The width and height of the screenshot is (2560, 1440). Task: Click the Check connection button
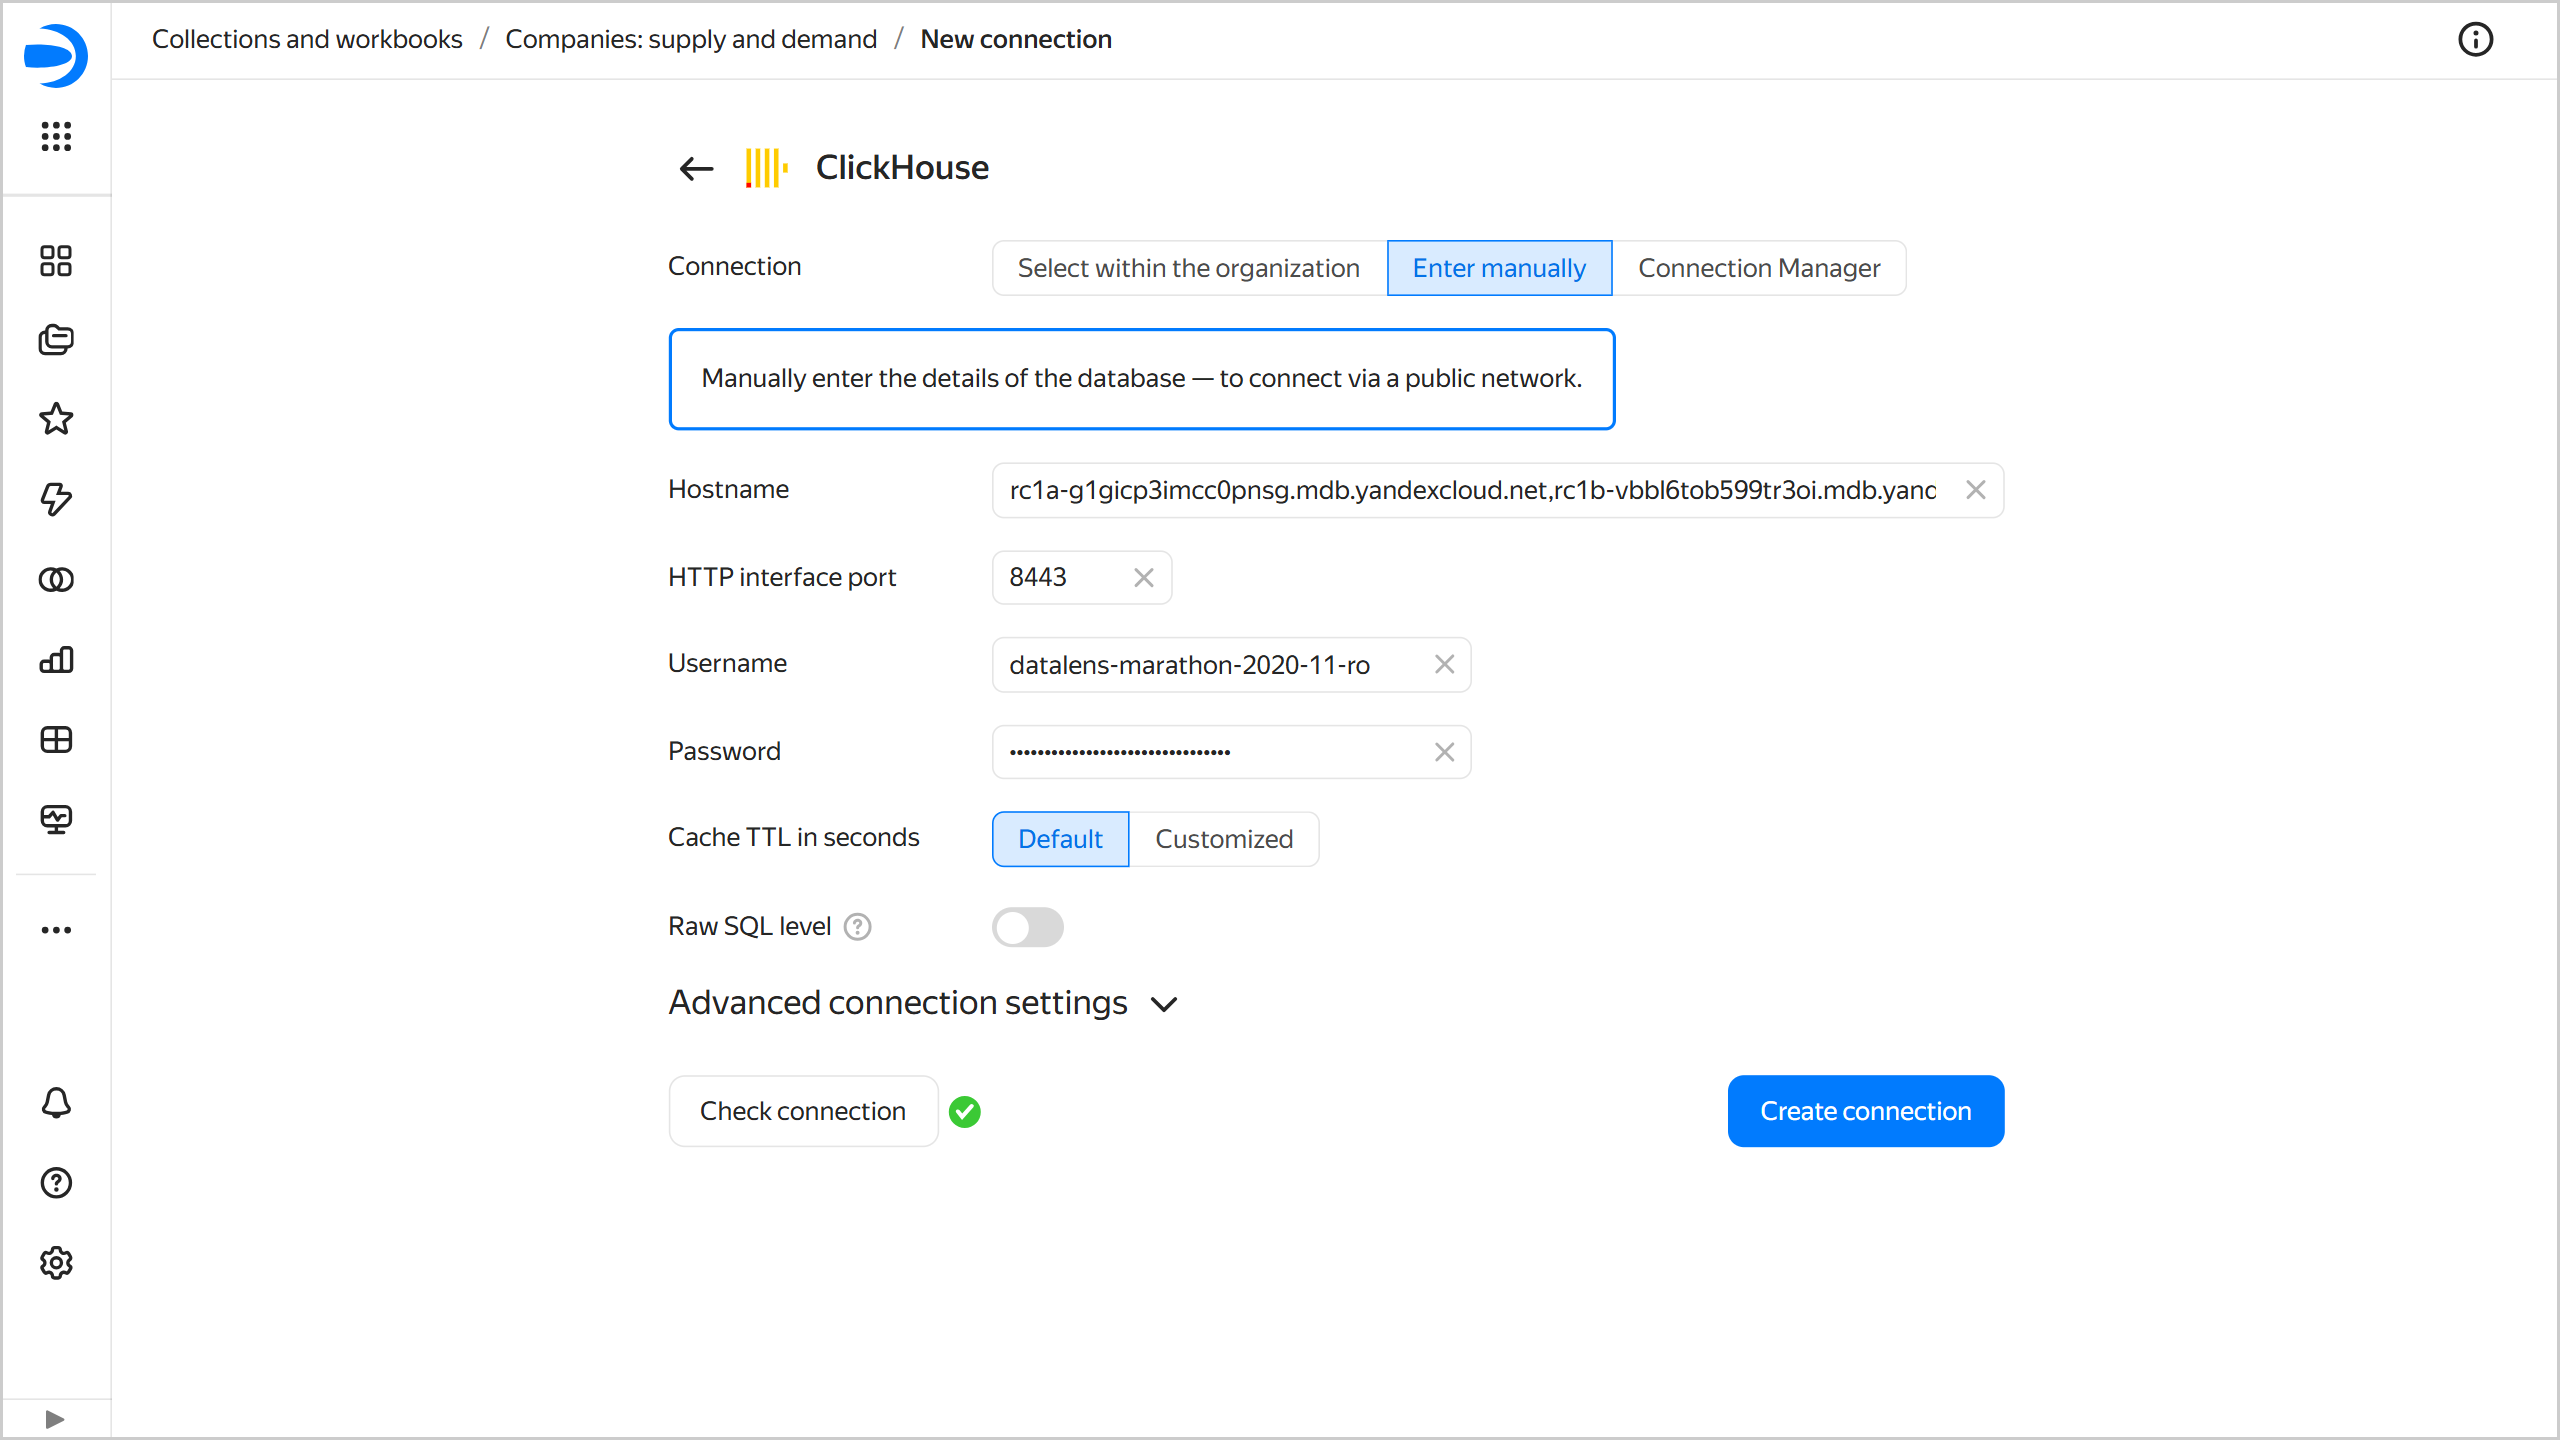802,1111
